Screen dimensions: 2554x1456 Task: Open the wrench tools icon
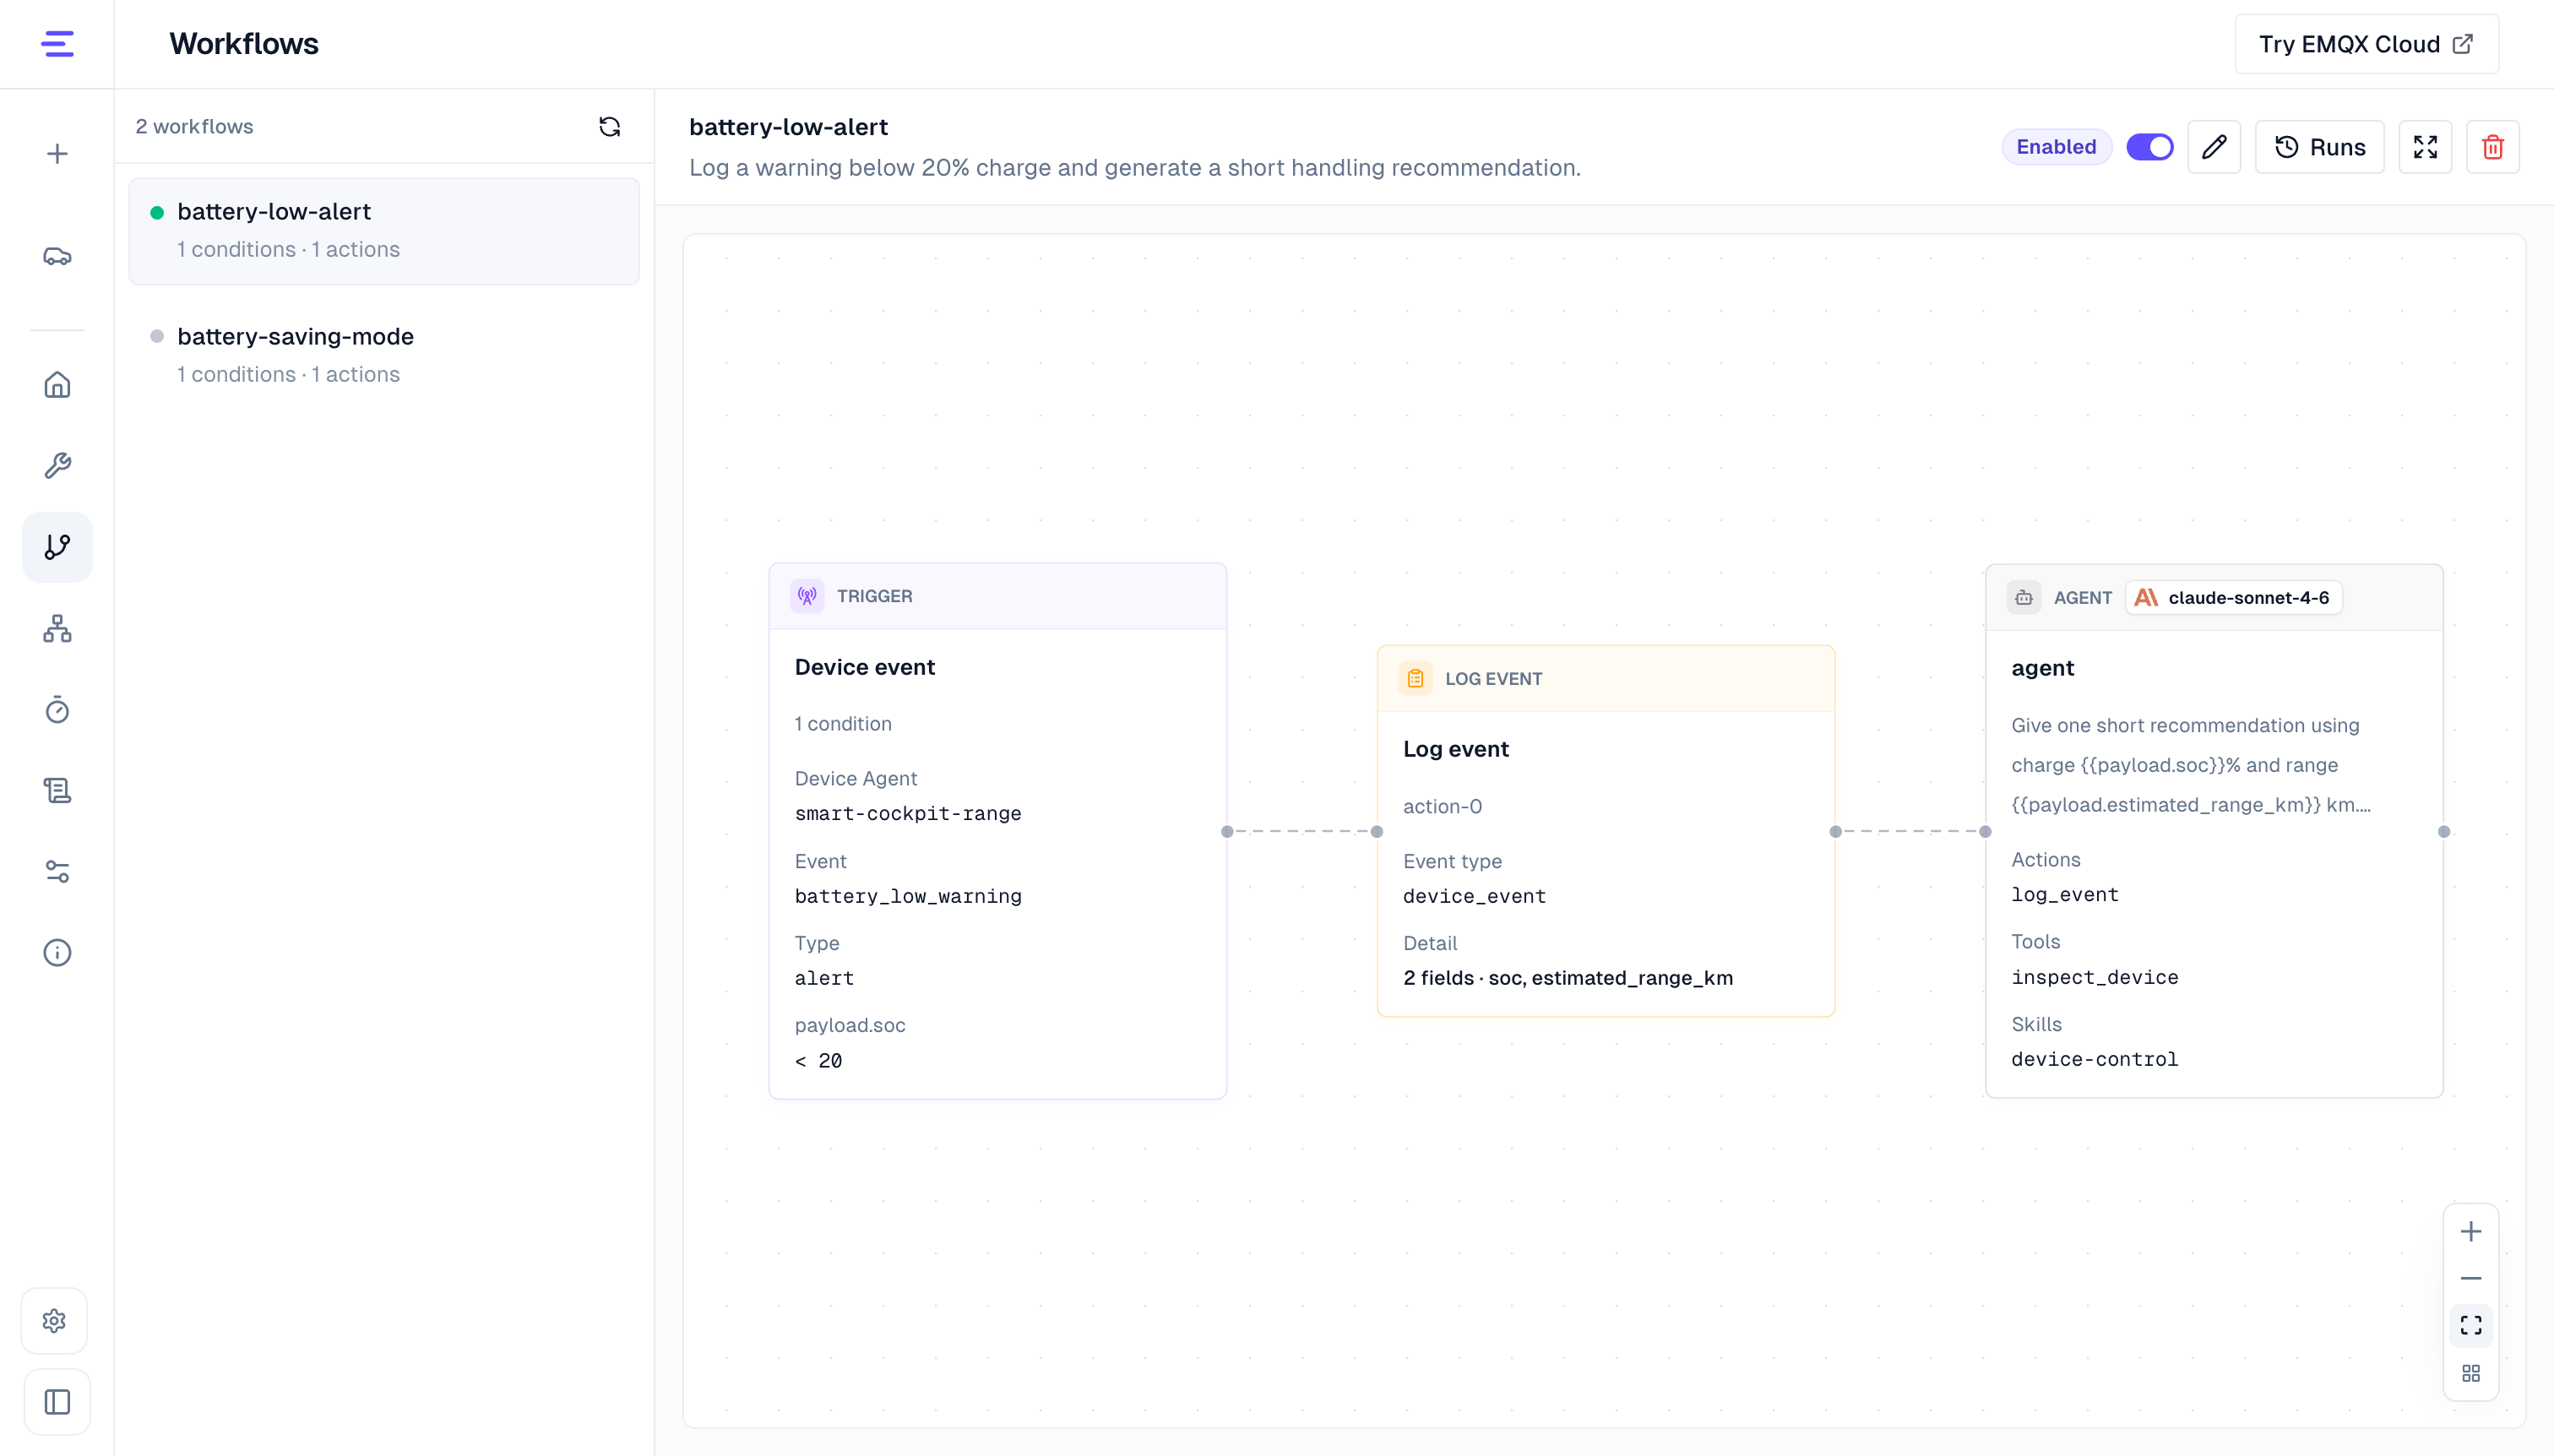point(57,466)
